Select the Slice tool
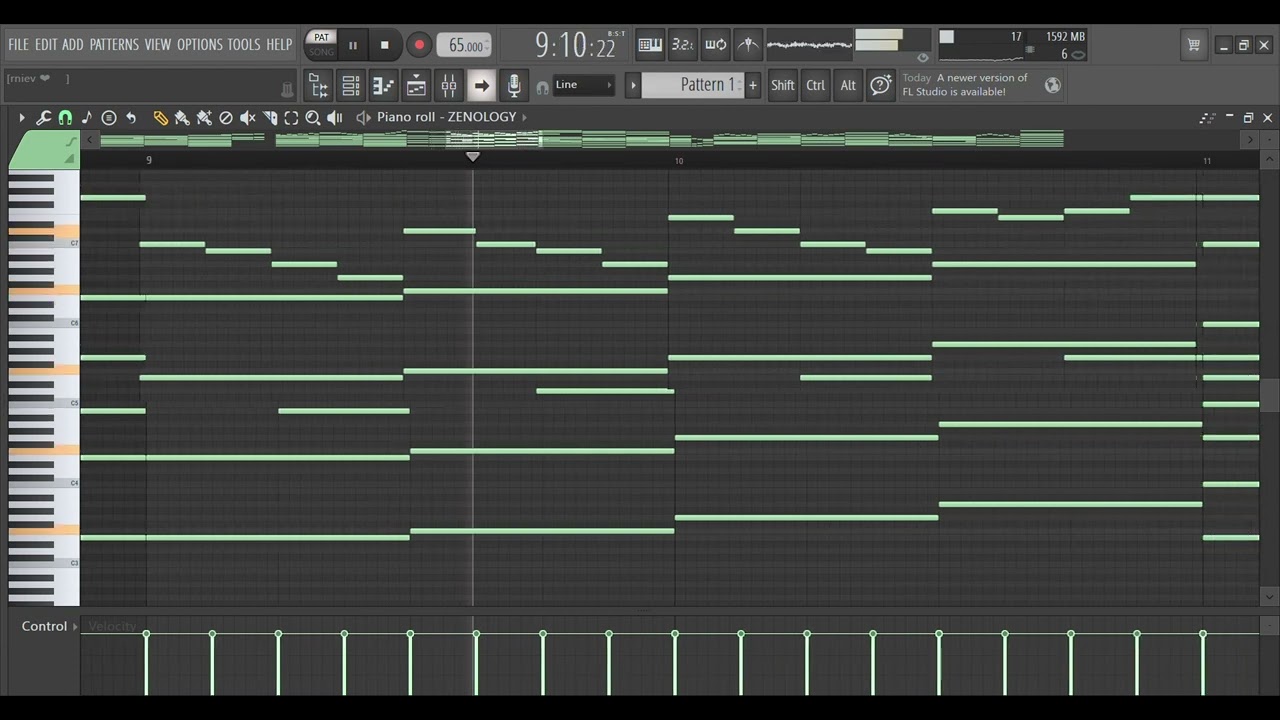 click(270, 118)
